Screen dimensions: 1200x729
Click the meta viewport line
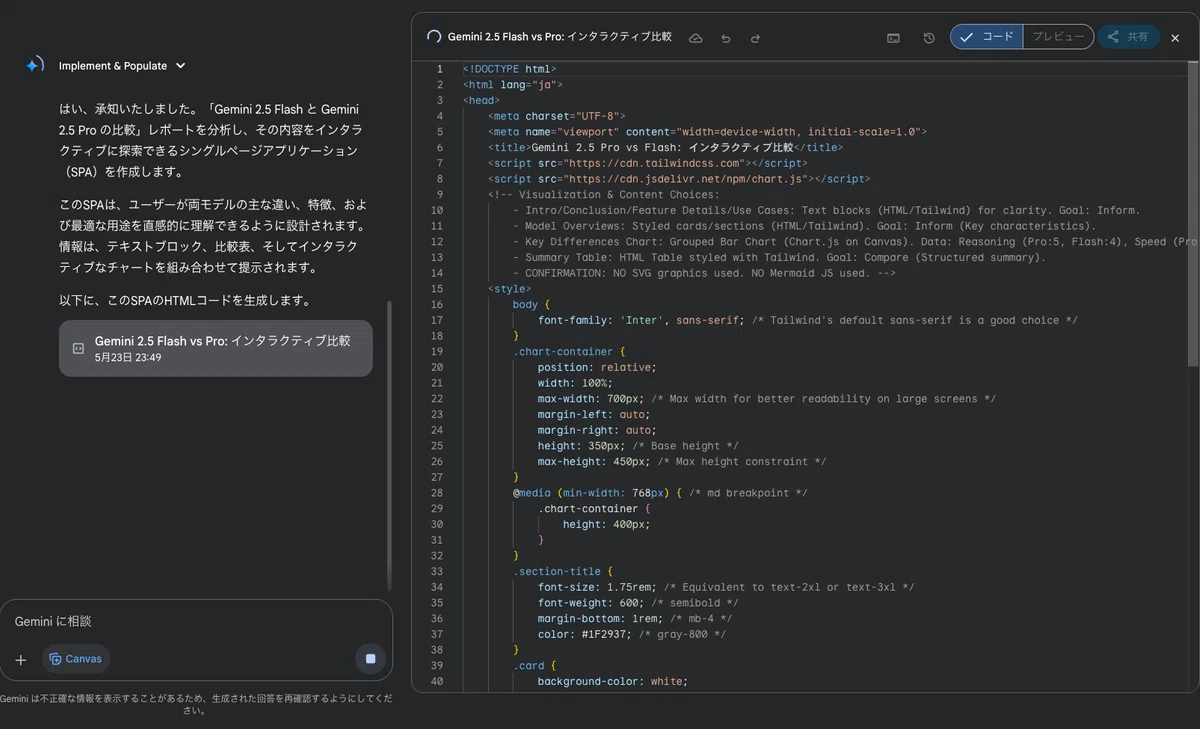coord(708,132)
